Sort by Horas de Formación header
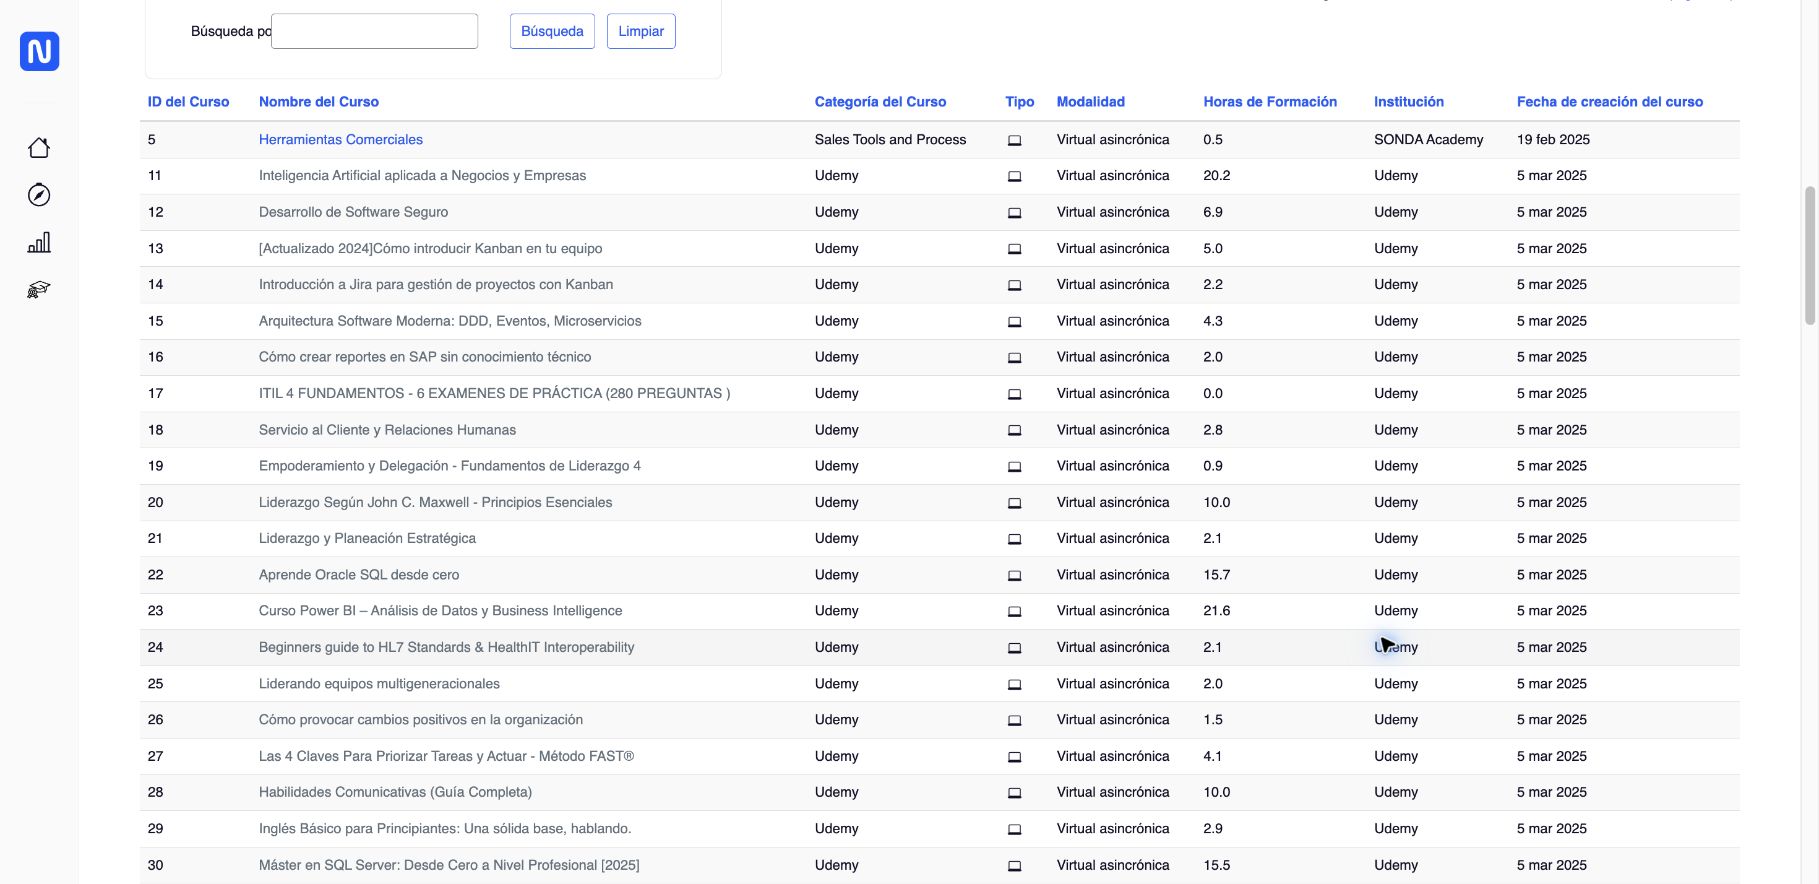 1270,102
